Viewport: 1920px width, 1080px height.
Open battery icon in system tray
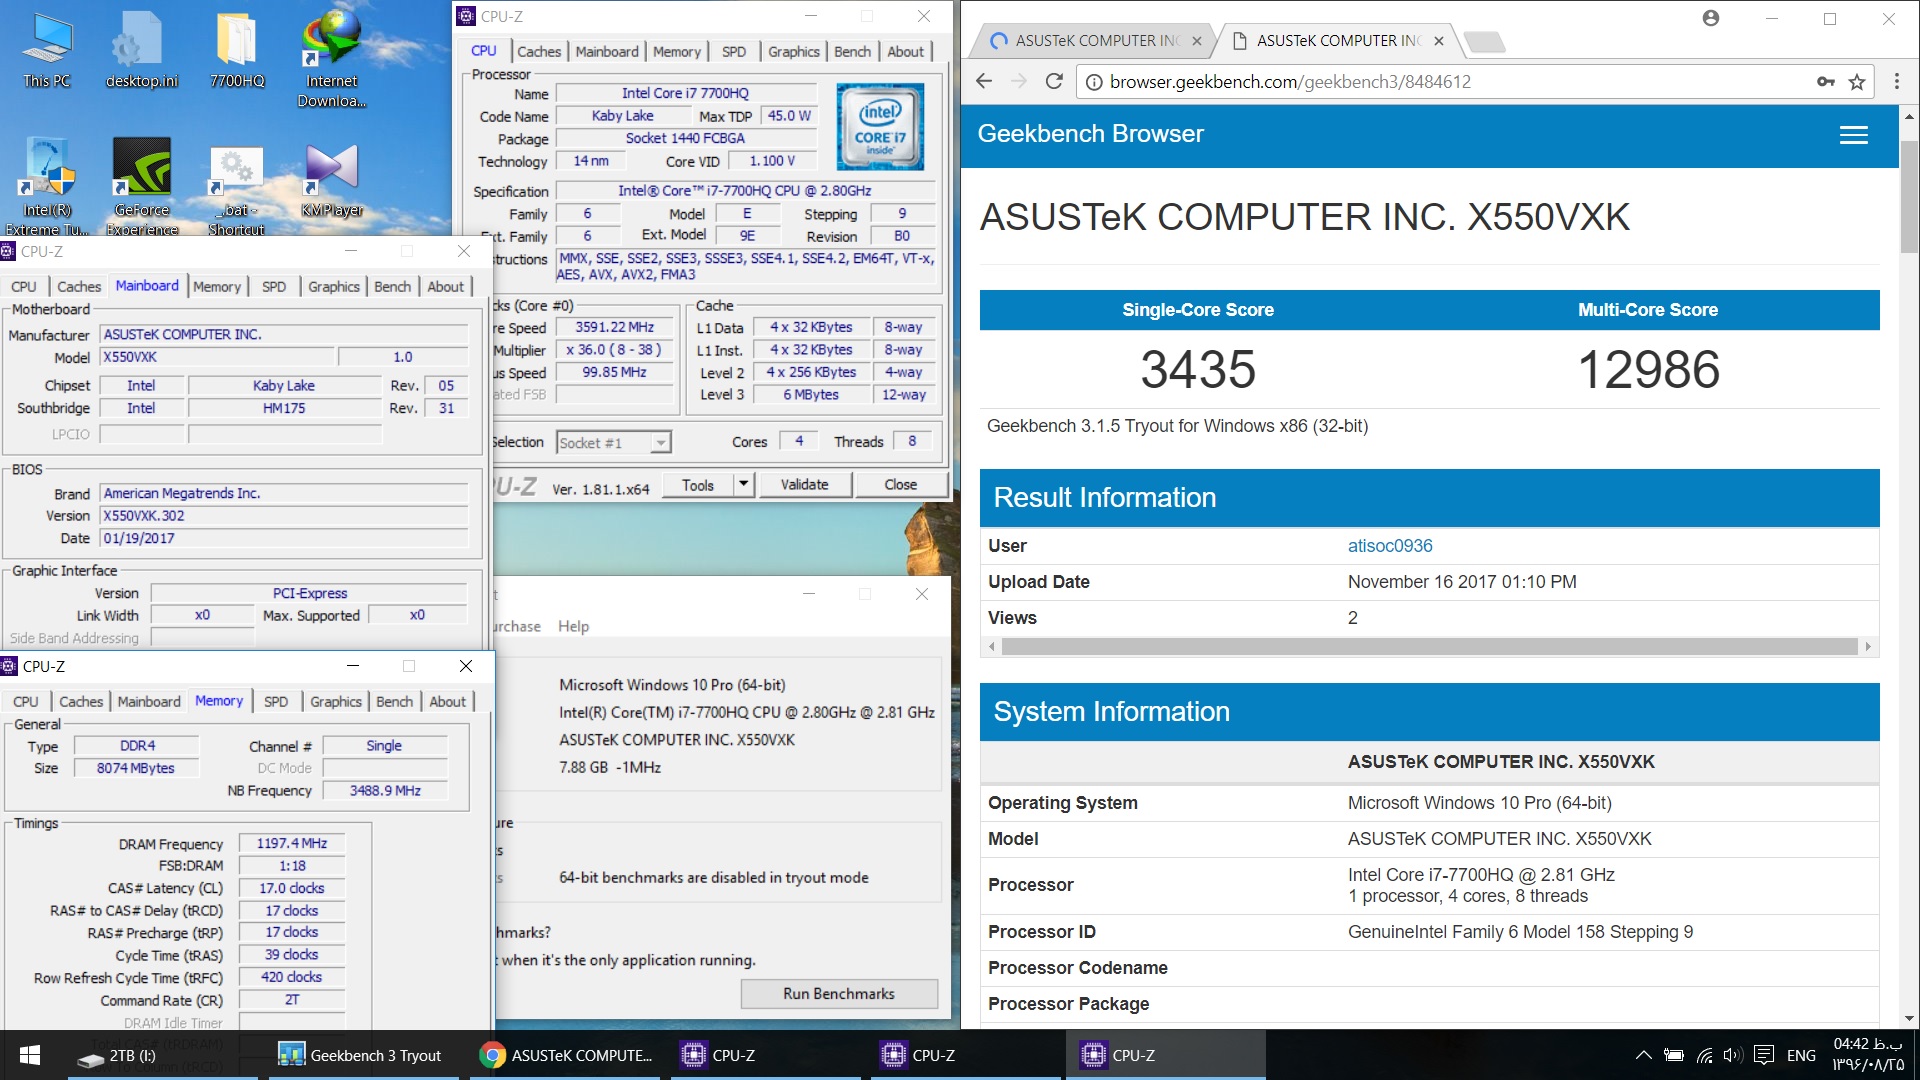click(1674, 1055)
